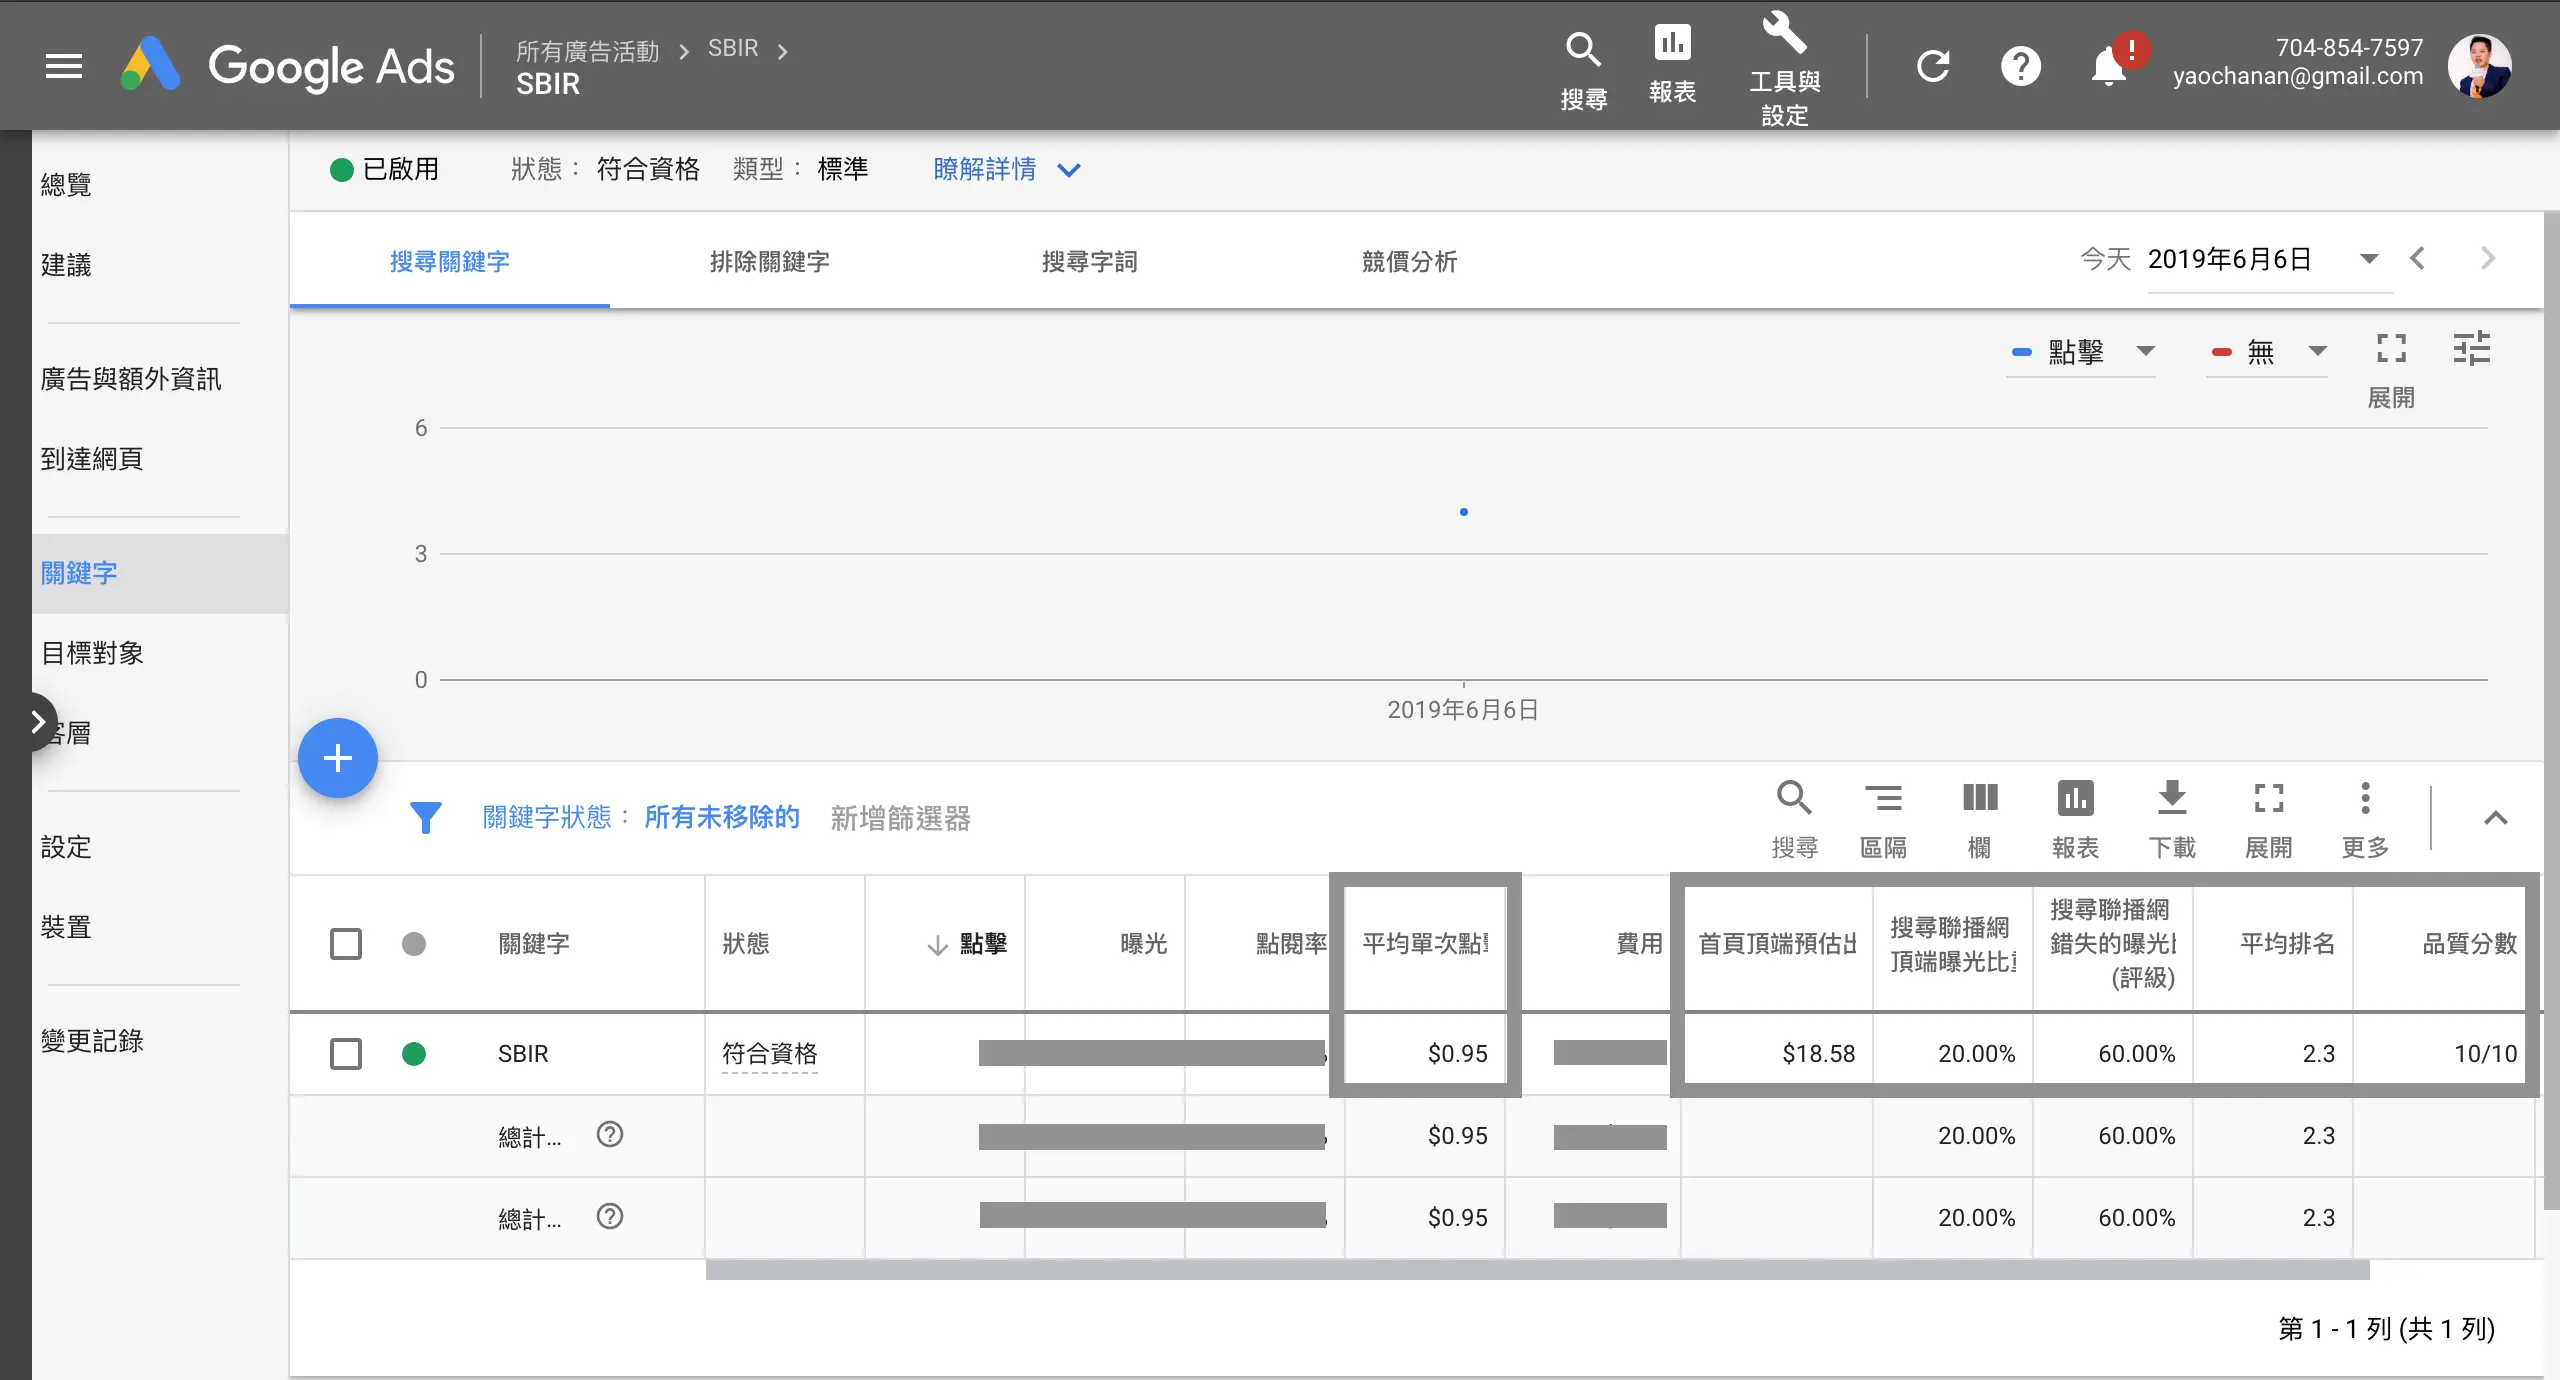The width and height of the screenshot is (2560, 1380).
Task: Check the SBIR keyword row checkbox
Action: pos(346,1053)
